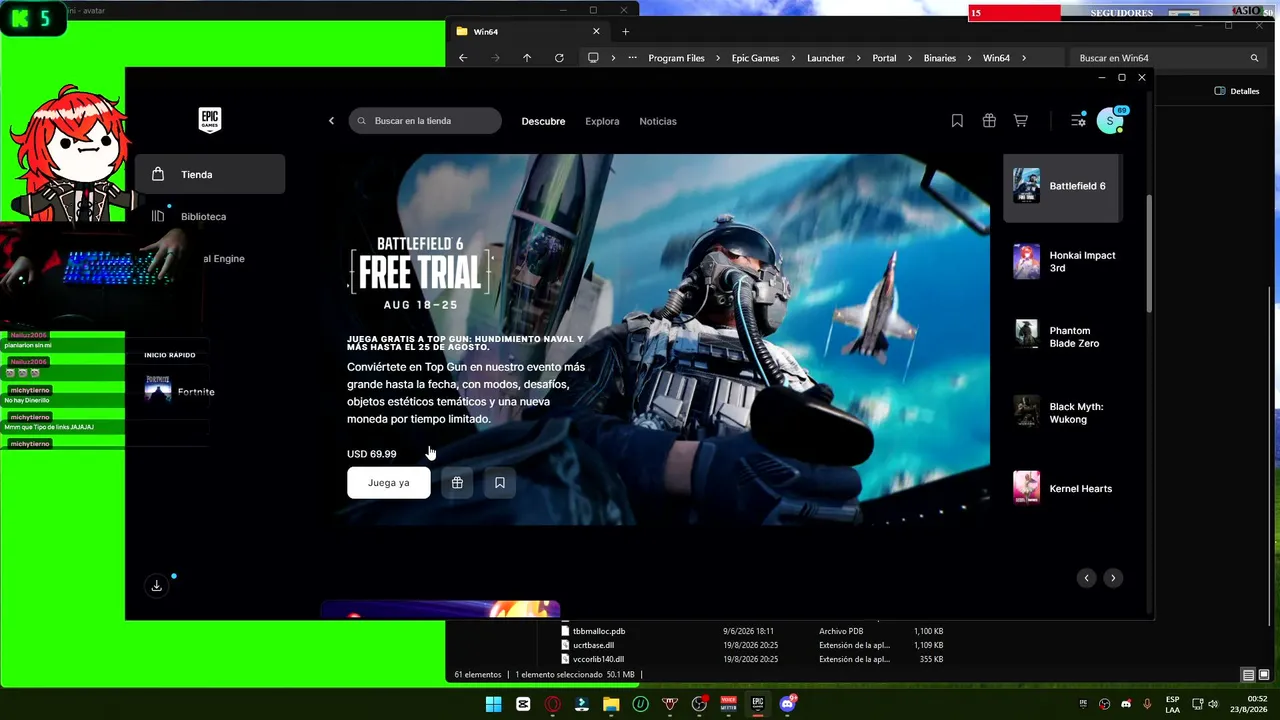
Task: Switch to the Descubre tab
Action: (x=543, y=121)
